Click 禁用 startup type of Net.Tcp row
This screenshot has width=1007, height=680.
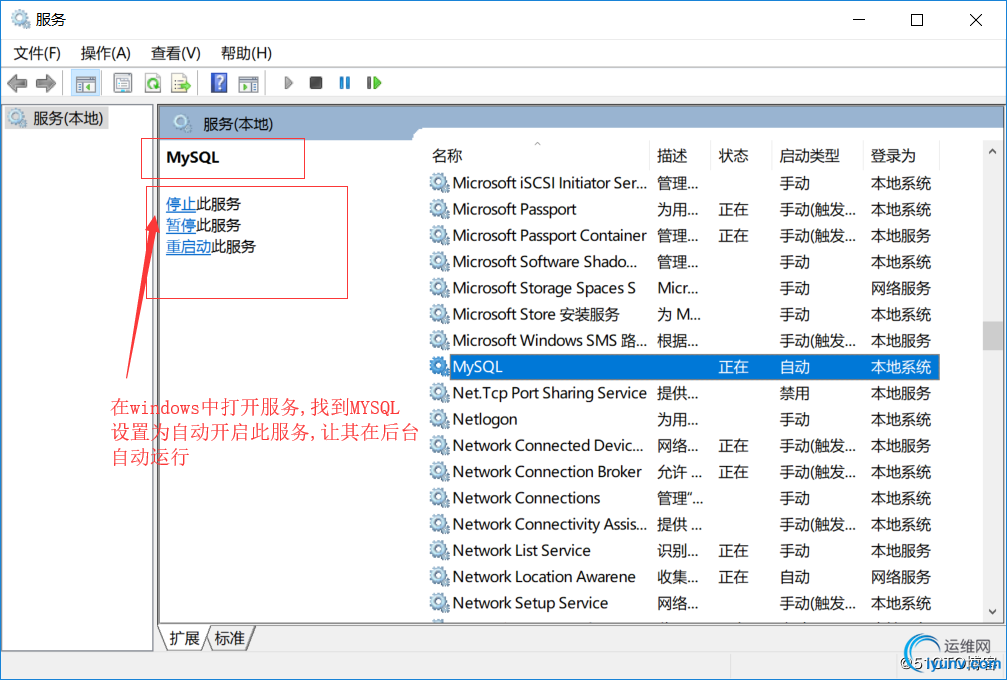click(x=794, y=394)
